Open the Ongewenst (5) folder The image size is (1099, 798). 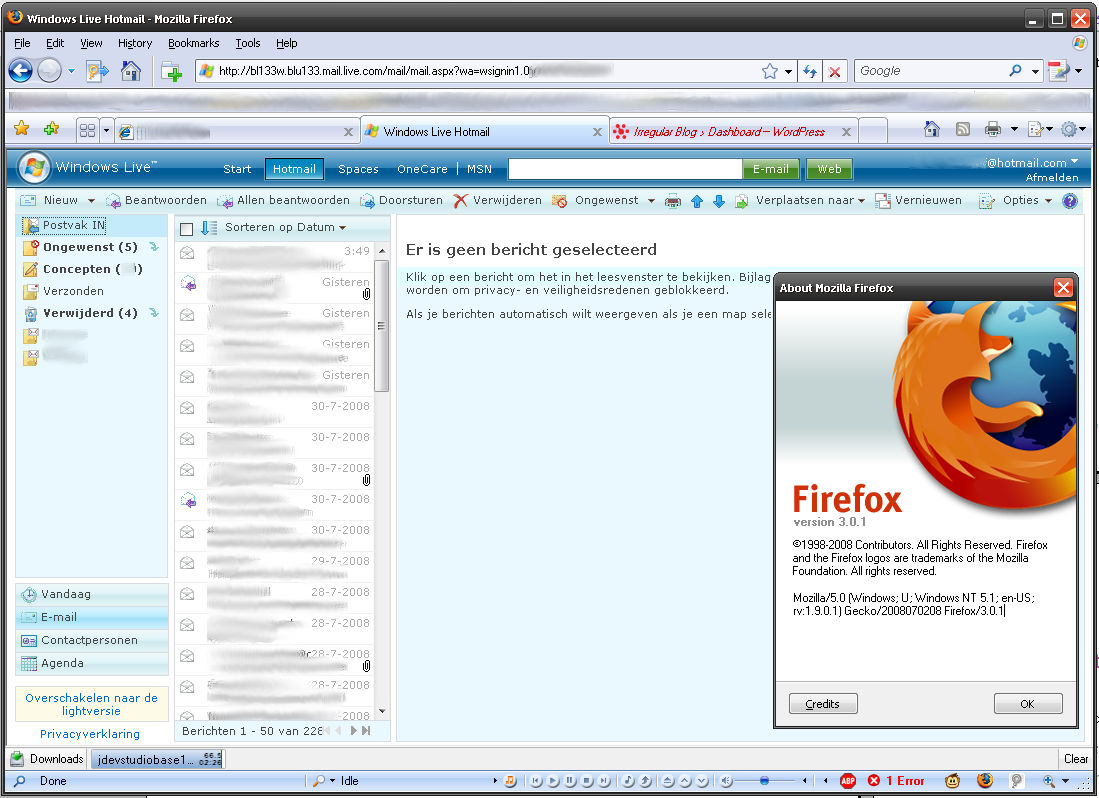tap(90, 247)
